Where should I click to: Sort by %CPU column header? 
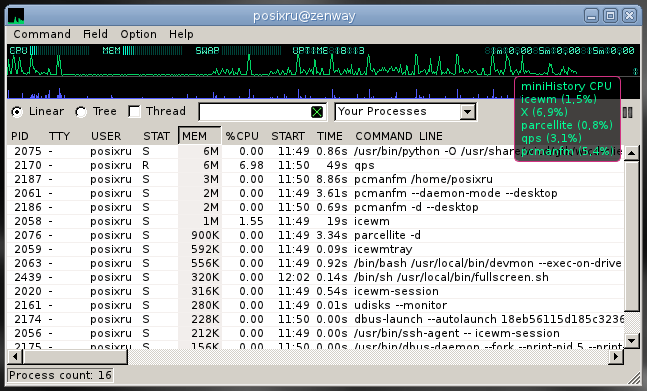point(242,136)
